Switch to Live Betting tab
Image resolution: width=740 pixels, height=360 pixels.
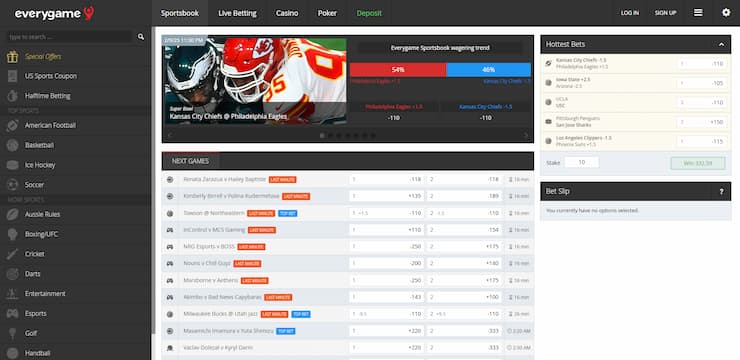click(x=237, y=13)
